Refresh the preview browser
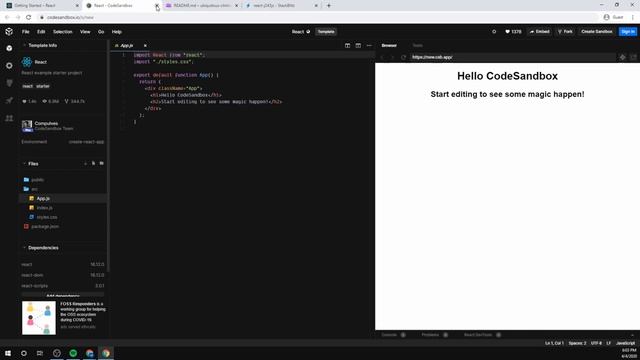The image size is (640, 360). click(403, 57)
